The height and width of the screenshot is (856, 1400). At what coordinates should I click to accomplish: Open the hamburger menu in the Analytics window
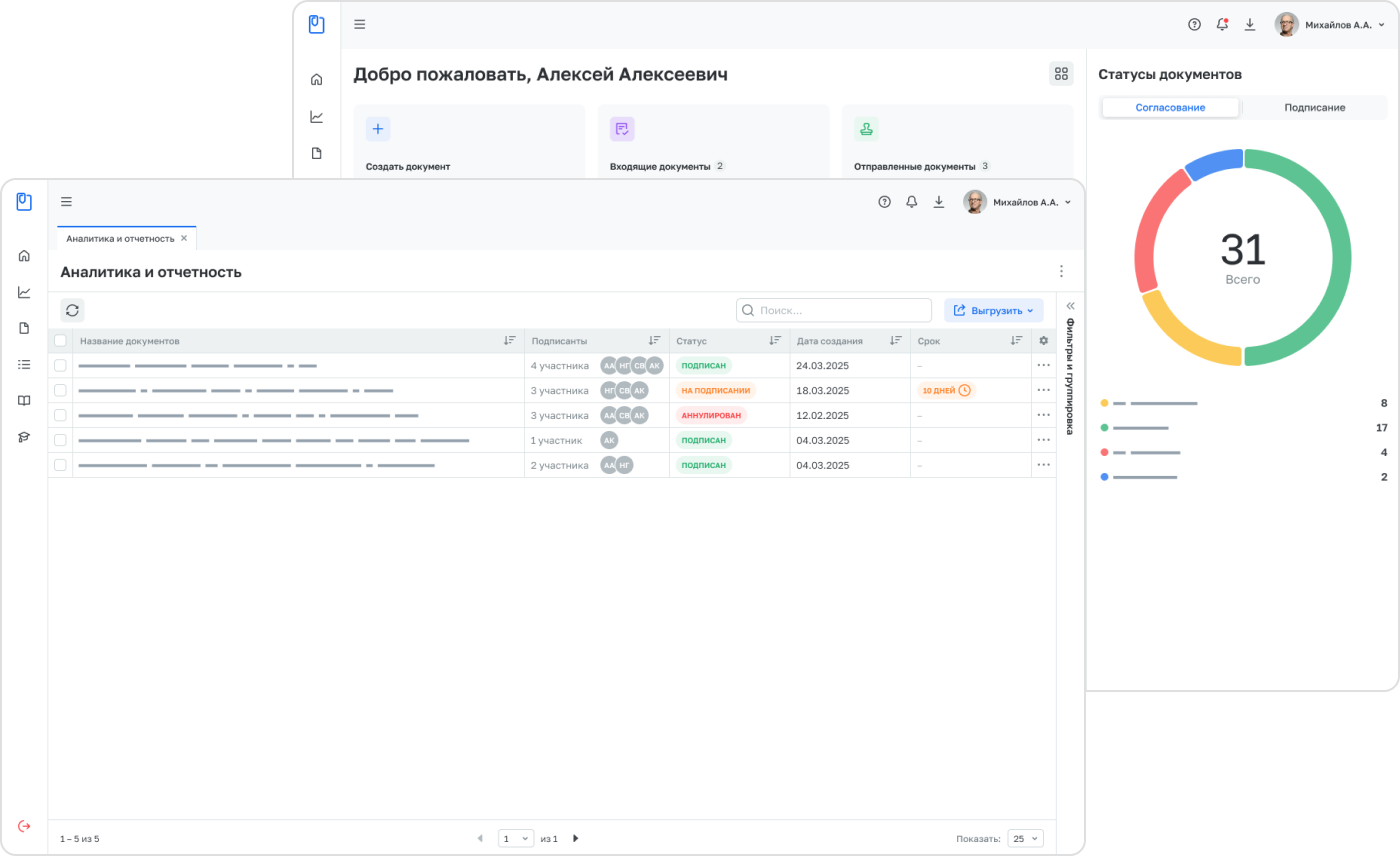click(66, 202)
